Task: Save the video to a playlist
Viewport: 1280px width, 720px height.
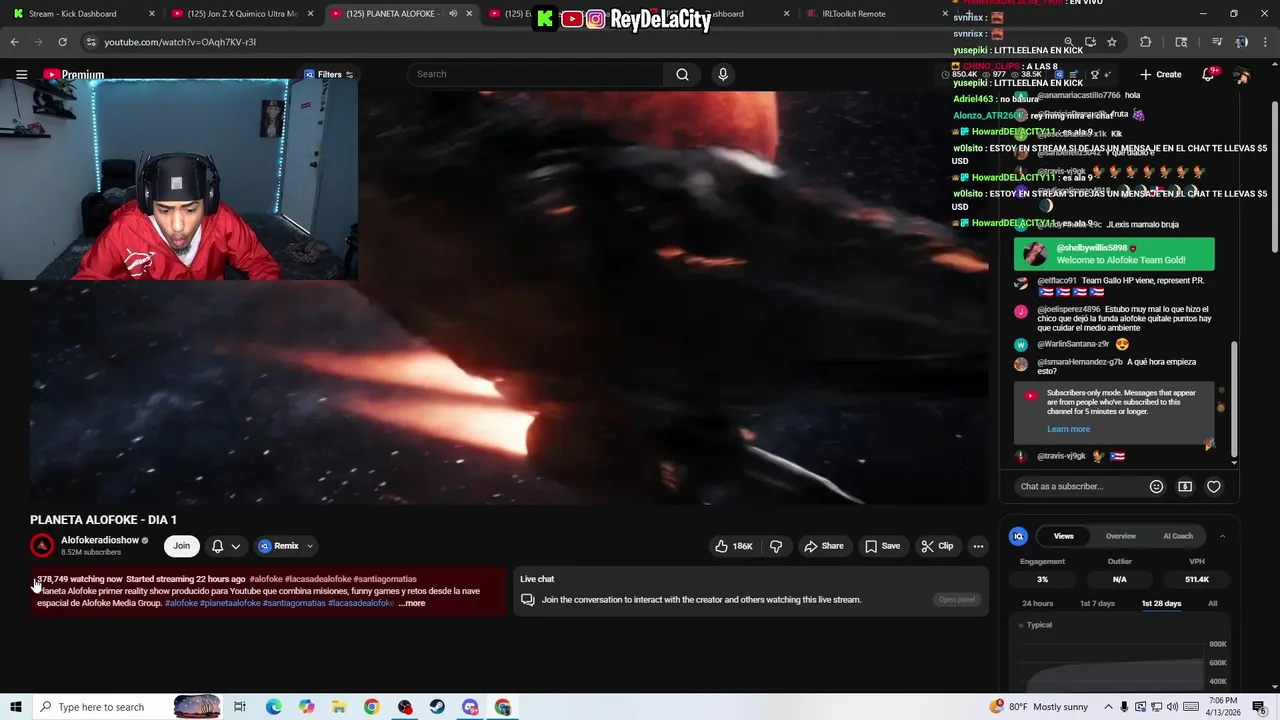Action: [x=883, y=546]
